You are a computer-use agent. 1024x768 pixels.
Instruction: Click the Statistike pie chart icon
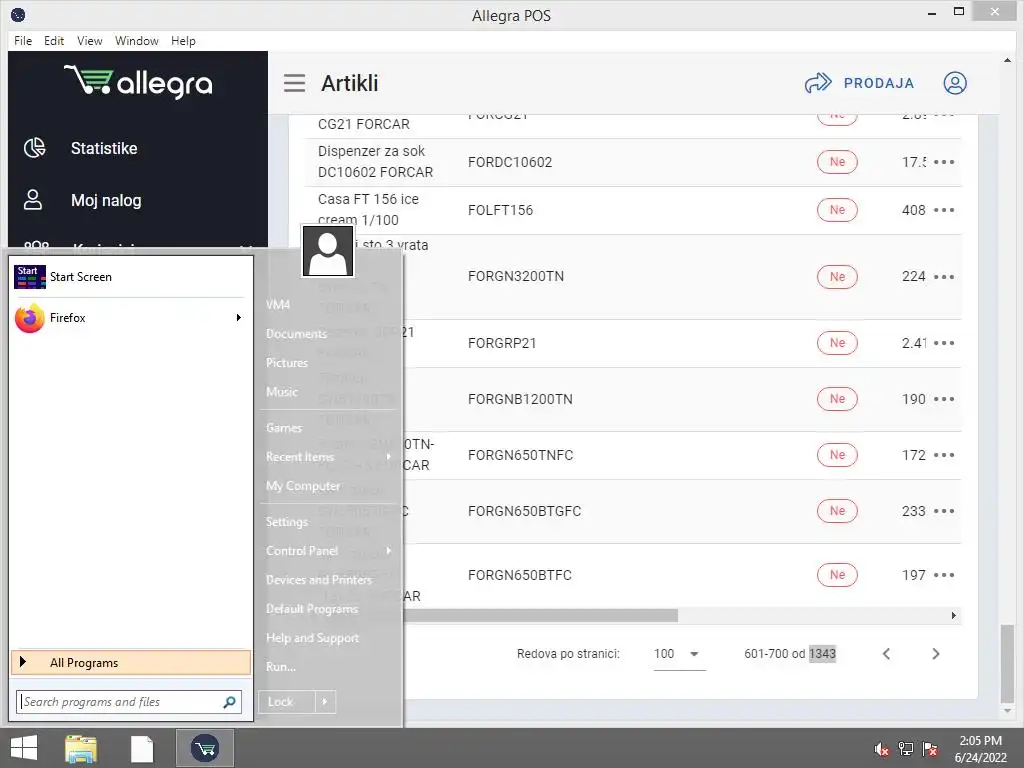coord(35,148)
